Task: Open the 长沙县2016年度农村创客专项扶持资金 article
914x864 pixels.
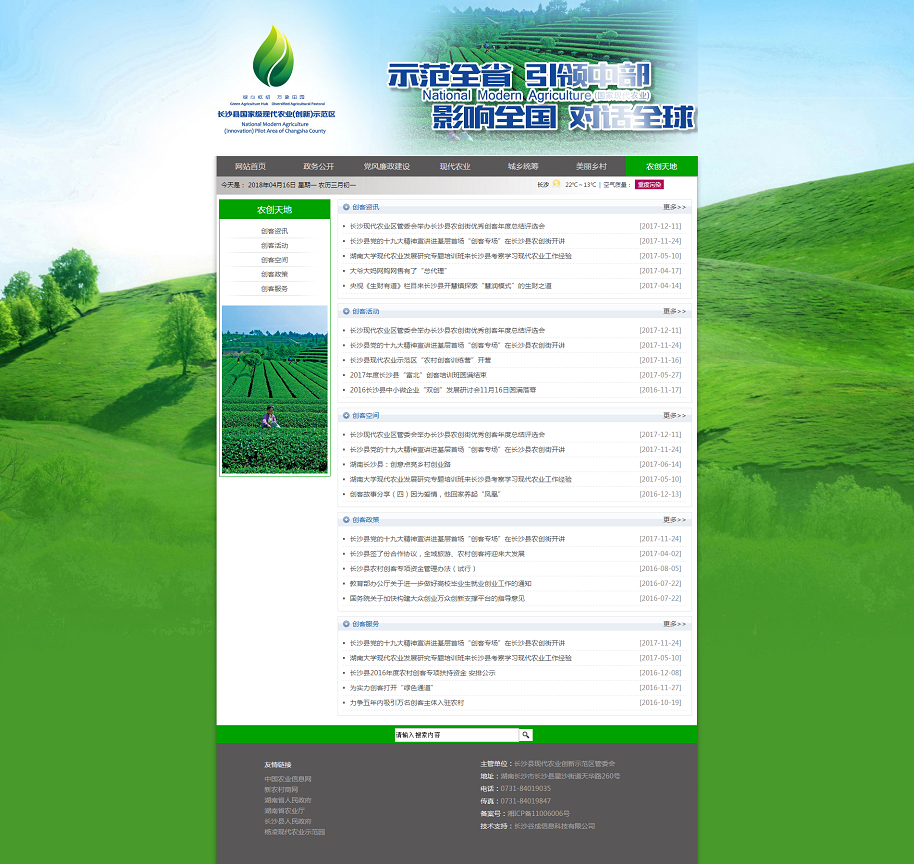Action: 423,673
